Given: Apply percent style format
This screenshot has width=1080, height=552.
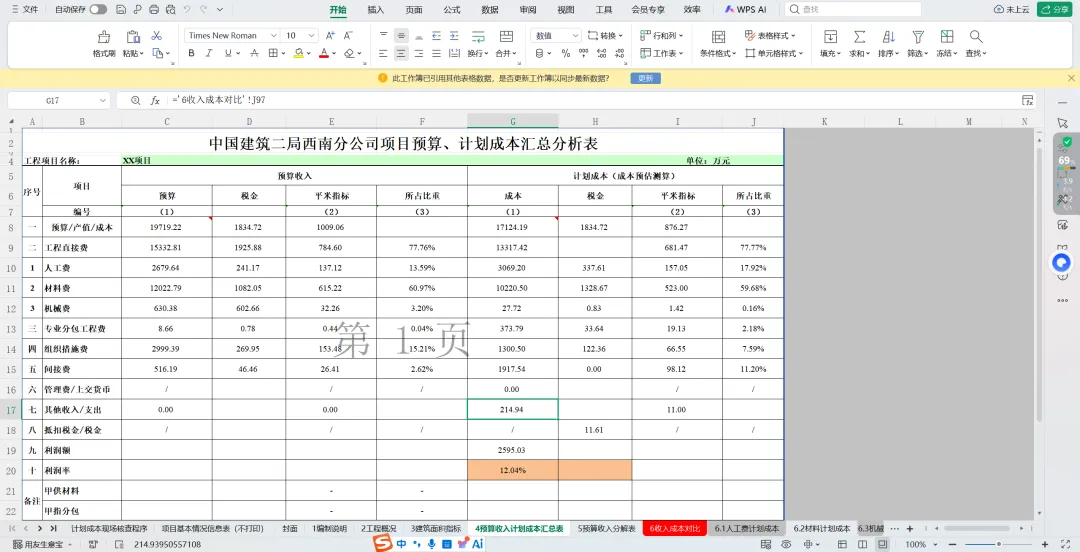Looking at the screenshot, I should [565, 53].
